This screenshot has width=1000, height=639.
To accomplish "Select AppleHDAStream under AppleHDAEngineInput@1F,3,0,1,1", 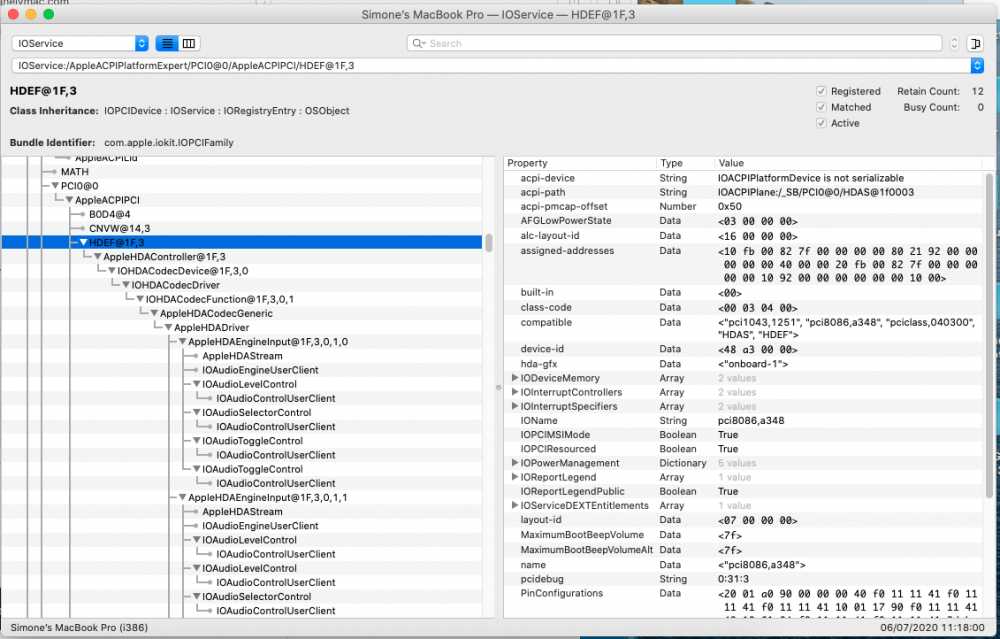I will pyautogui.click(x=242, y=511).
